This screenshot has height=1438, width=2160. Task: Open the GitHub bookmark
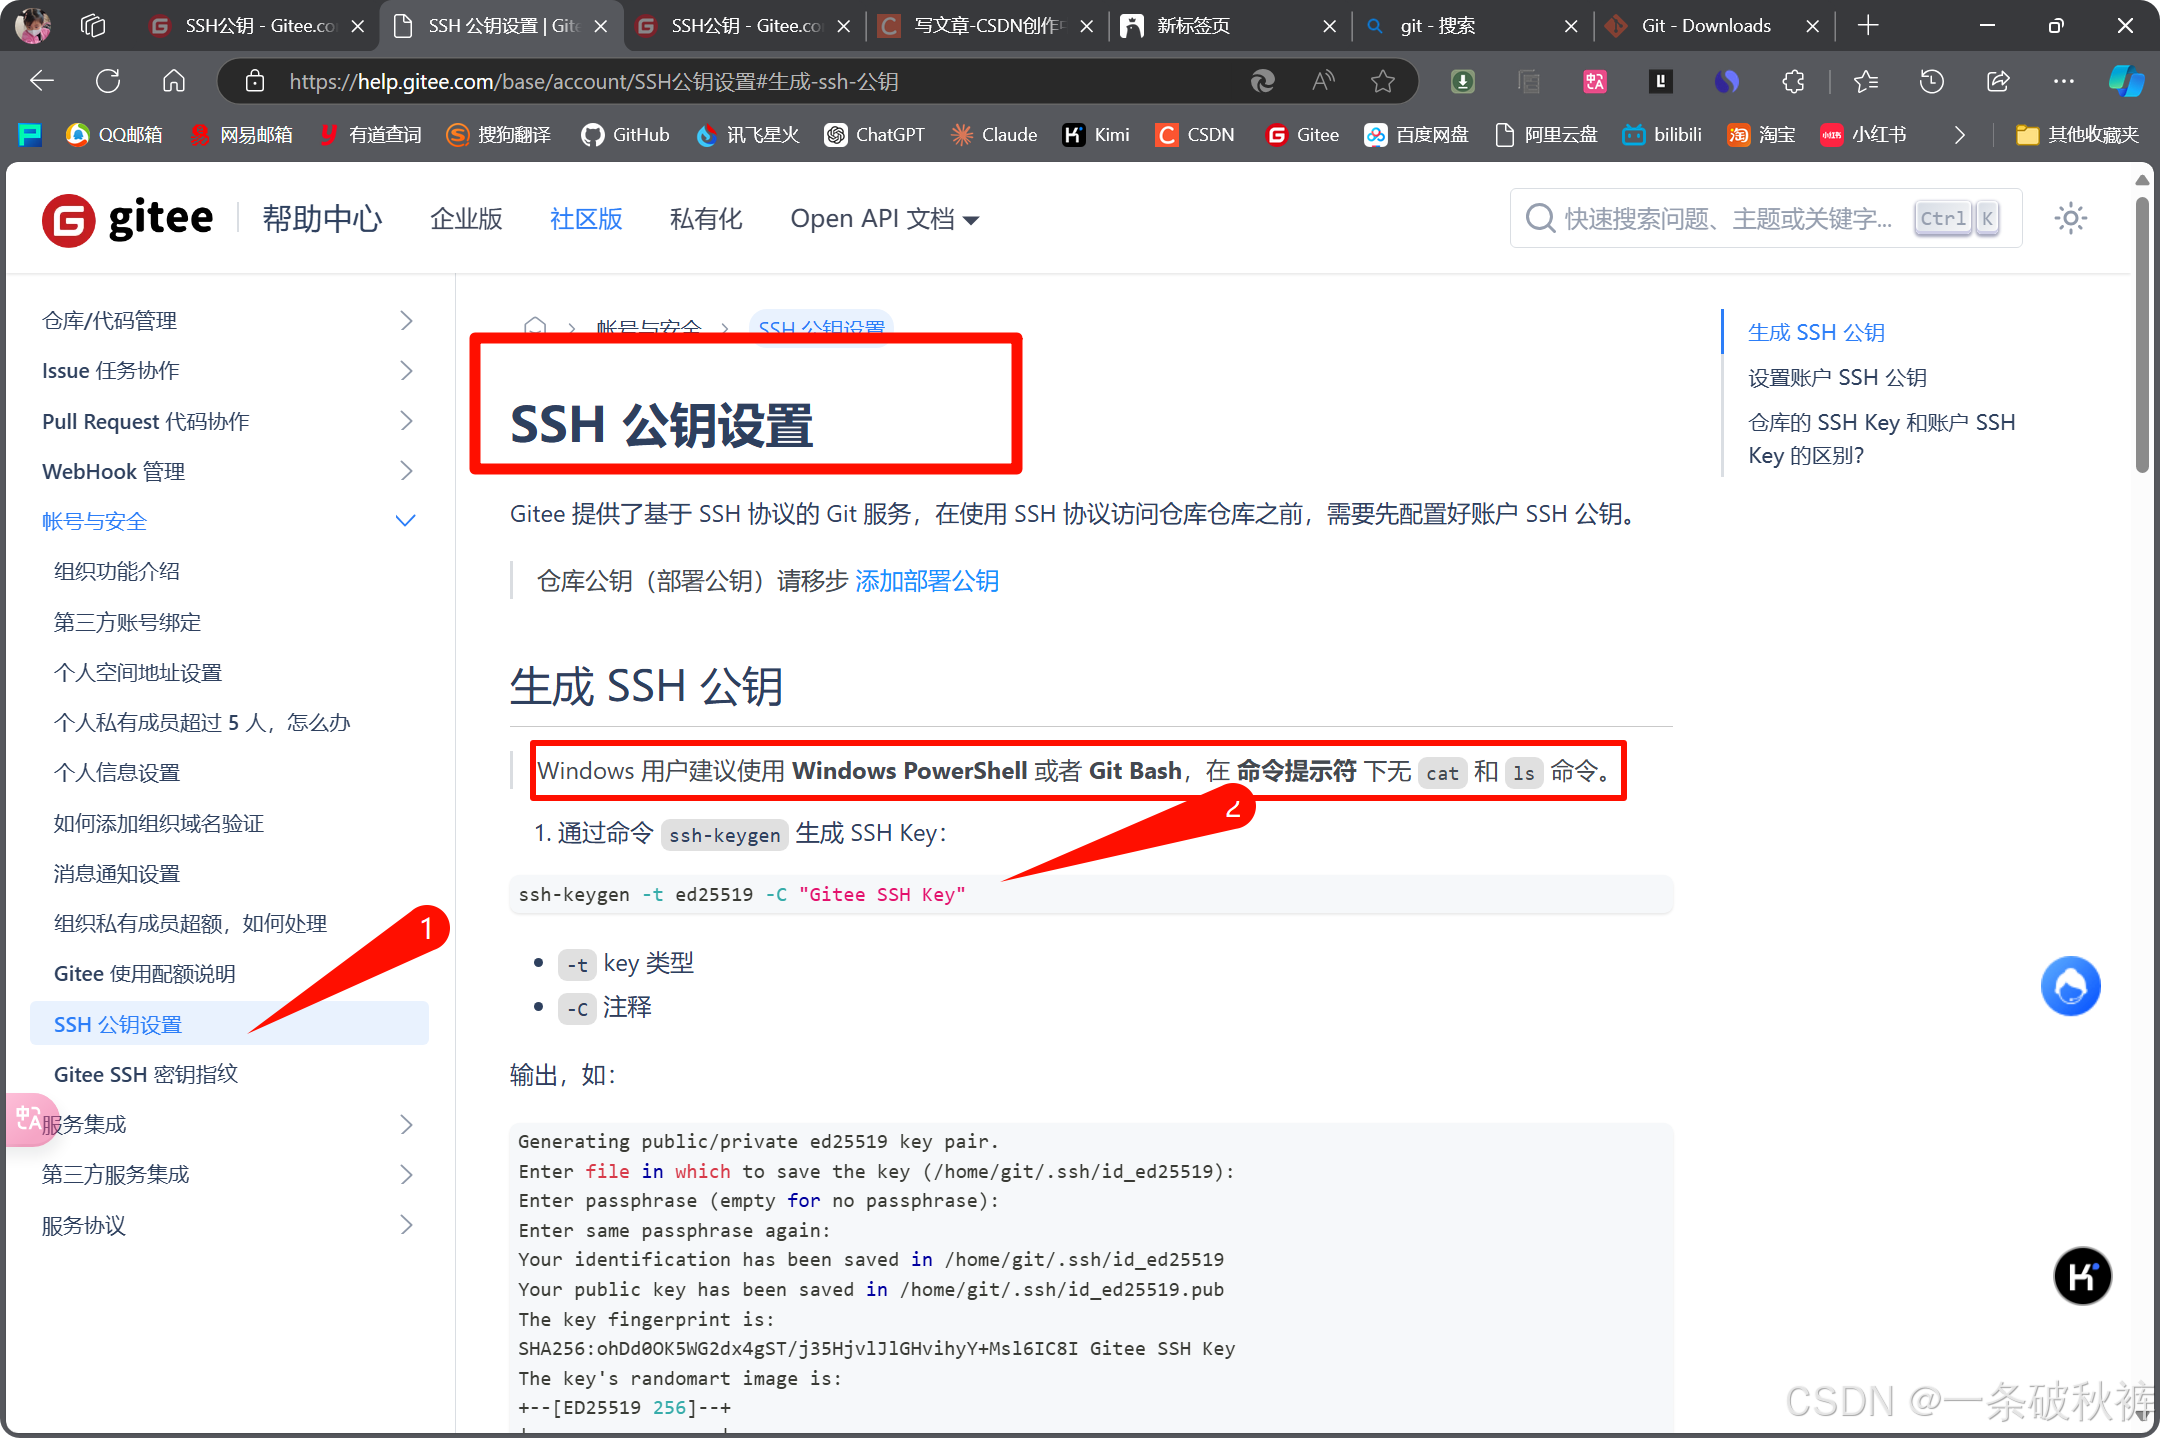625,135
